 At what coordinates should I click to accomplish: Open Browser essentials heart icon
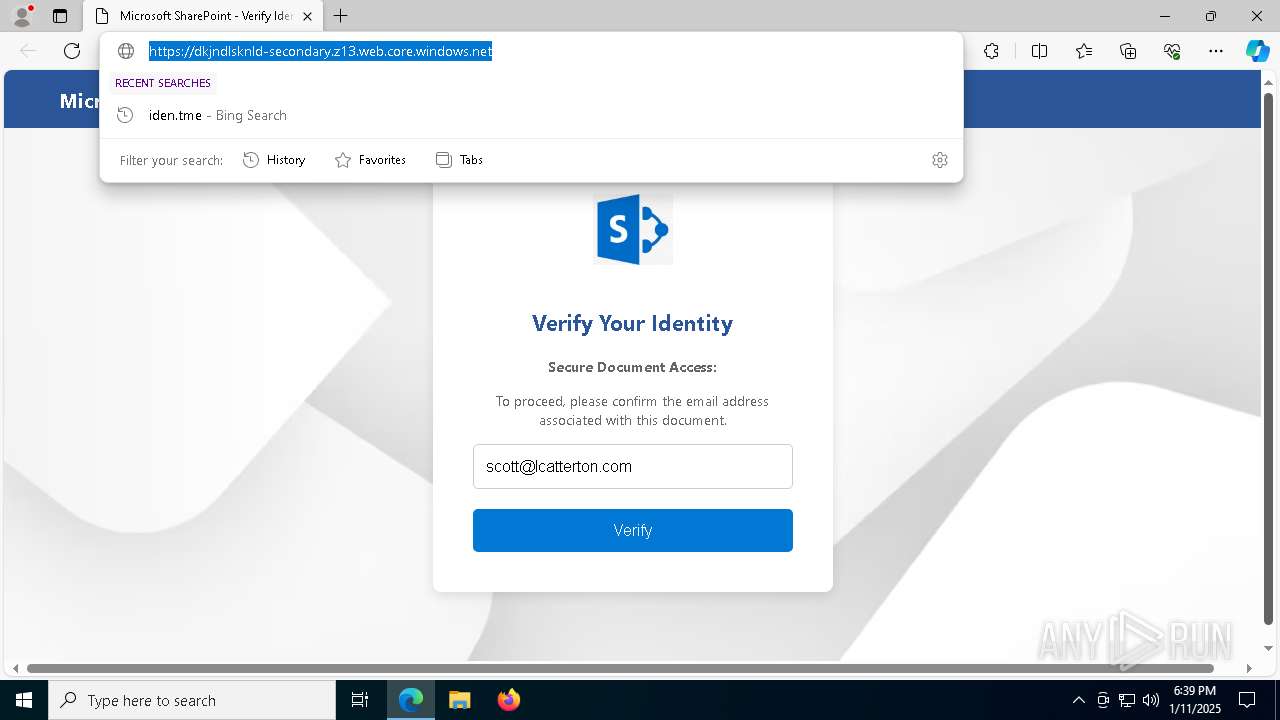pos(1172,51)
